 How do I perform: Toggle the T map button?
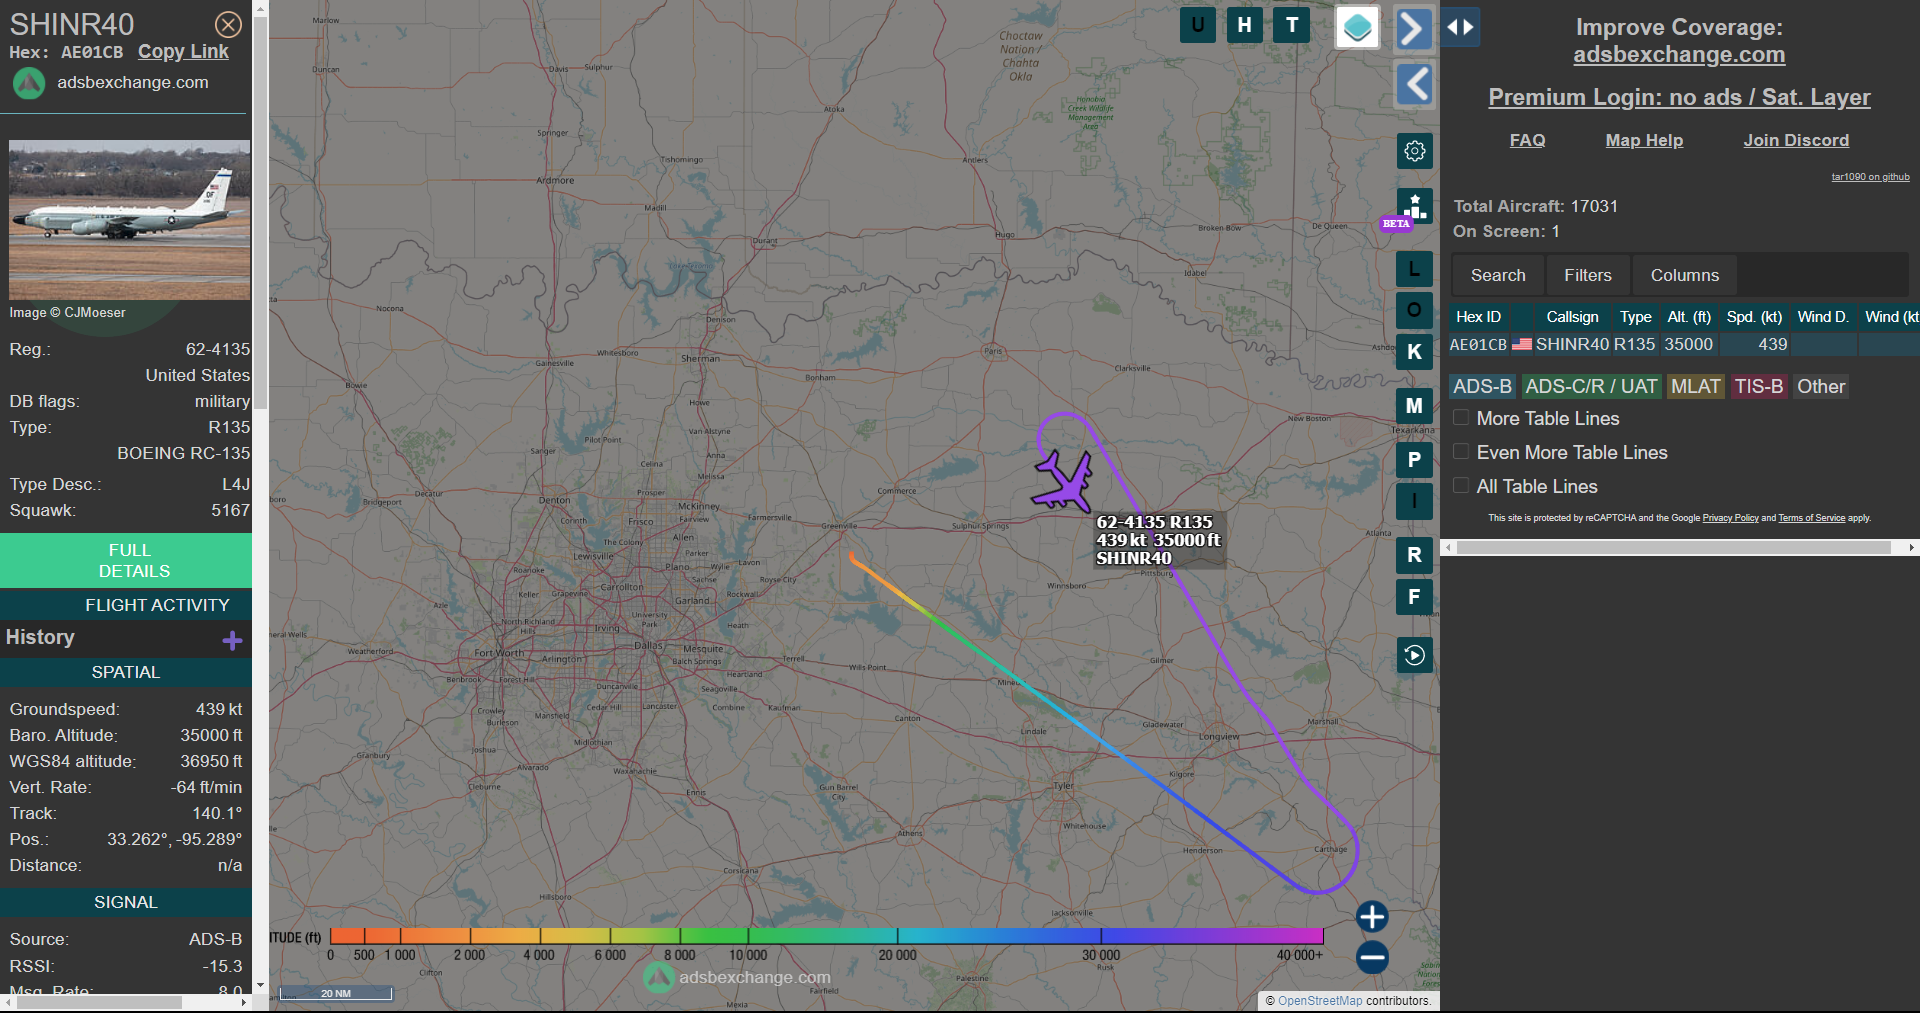pos(1292,25)
